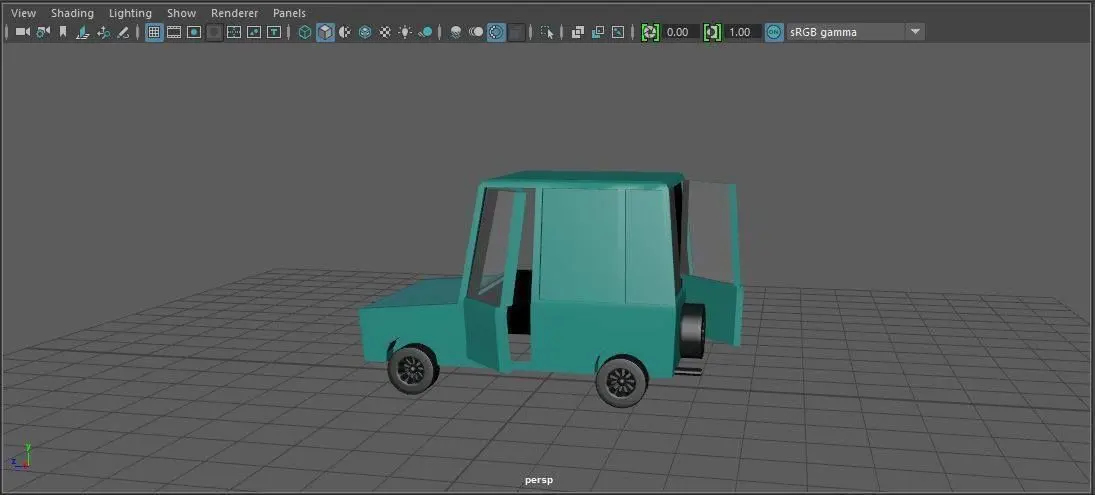Viewport: 1095px width, 495px height.
Task: Click the X-Ray Active Components icon
Action: click(x=598, y=32)
